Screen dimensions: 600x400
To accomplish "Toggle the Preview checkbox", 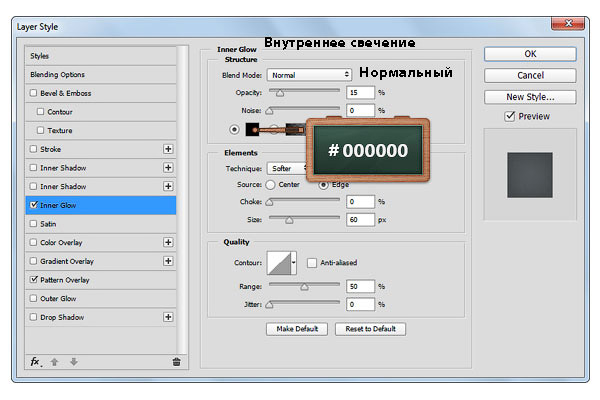I will (510, 116).
